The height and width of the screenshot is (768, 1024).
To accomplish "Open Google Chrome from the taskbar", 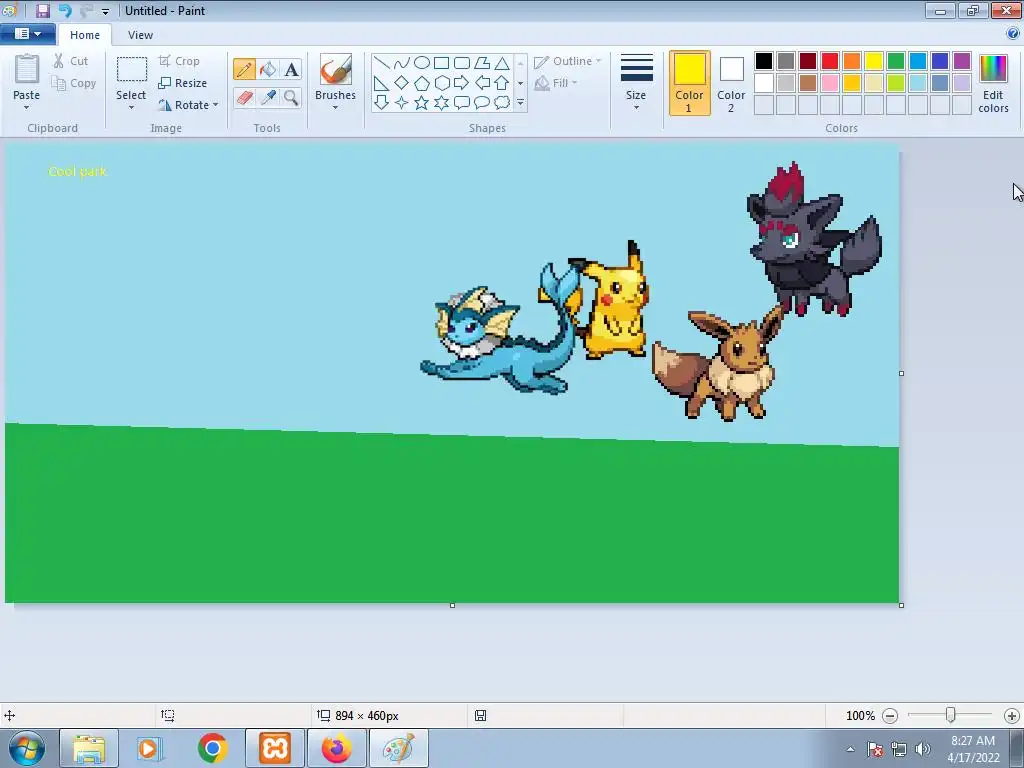I will pyautogui.click(x=212, y=748).
